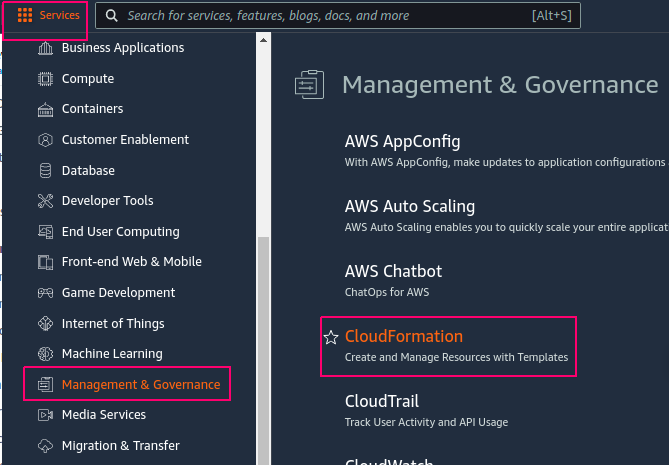Viewport: 669px width, 465px height.
Task: Select Management & Governance category
Action: pos(141,384)
